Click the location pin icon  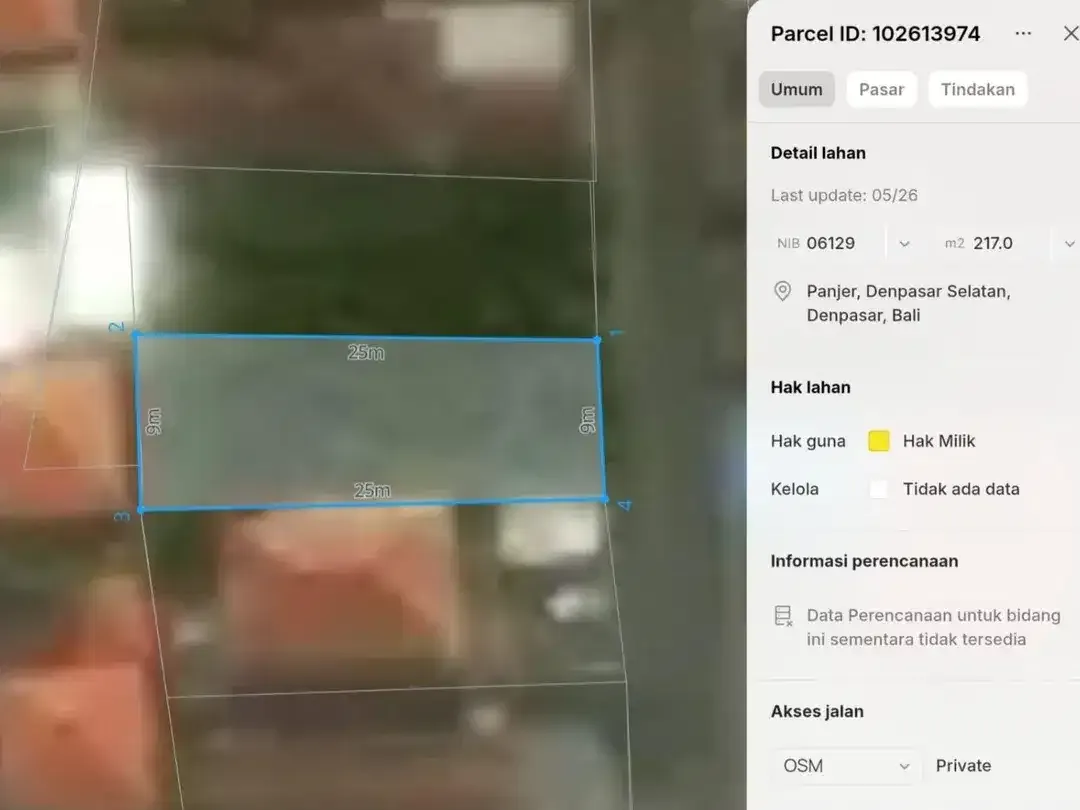(782, 291)
